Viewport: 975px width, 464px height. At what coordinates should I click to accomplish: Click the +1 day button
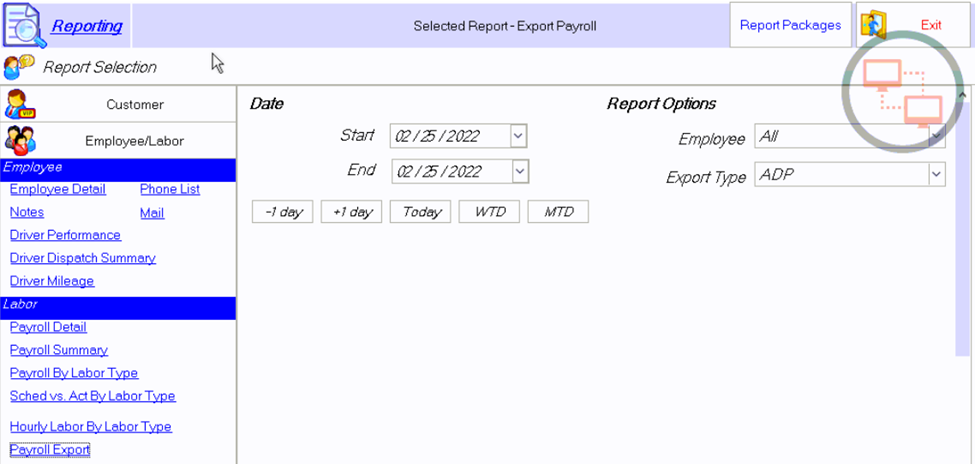351,211
